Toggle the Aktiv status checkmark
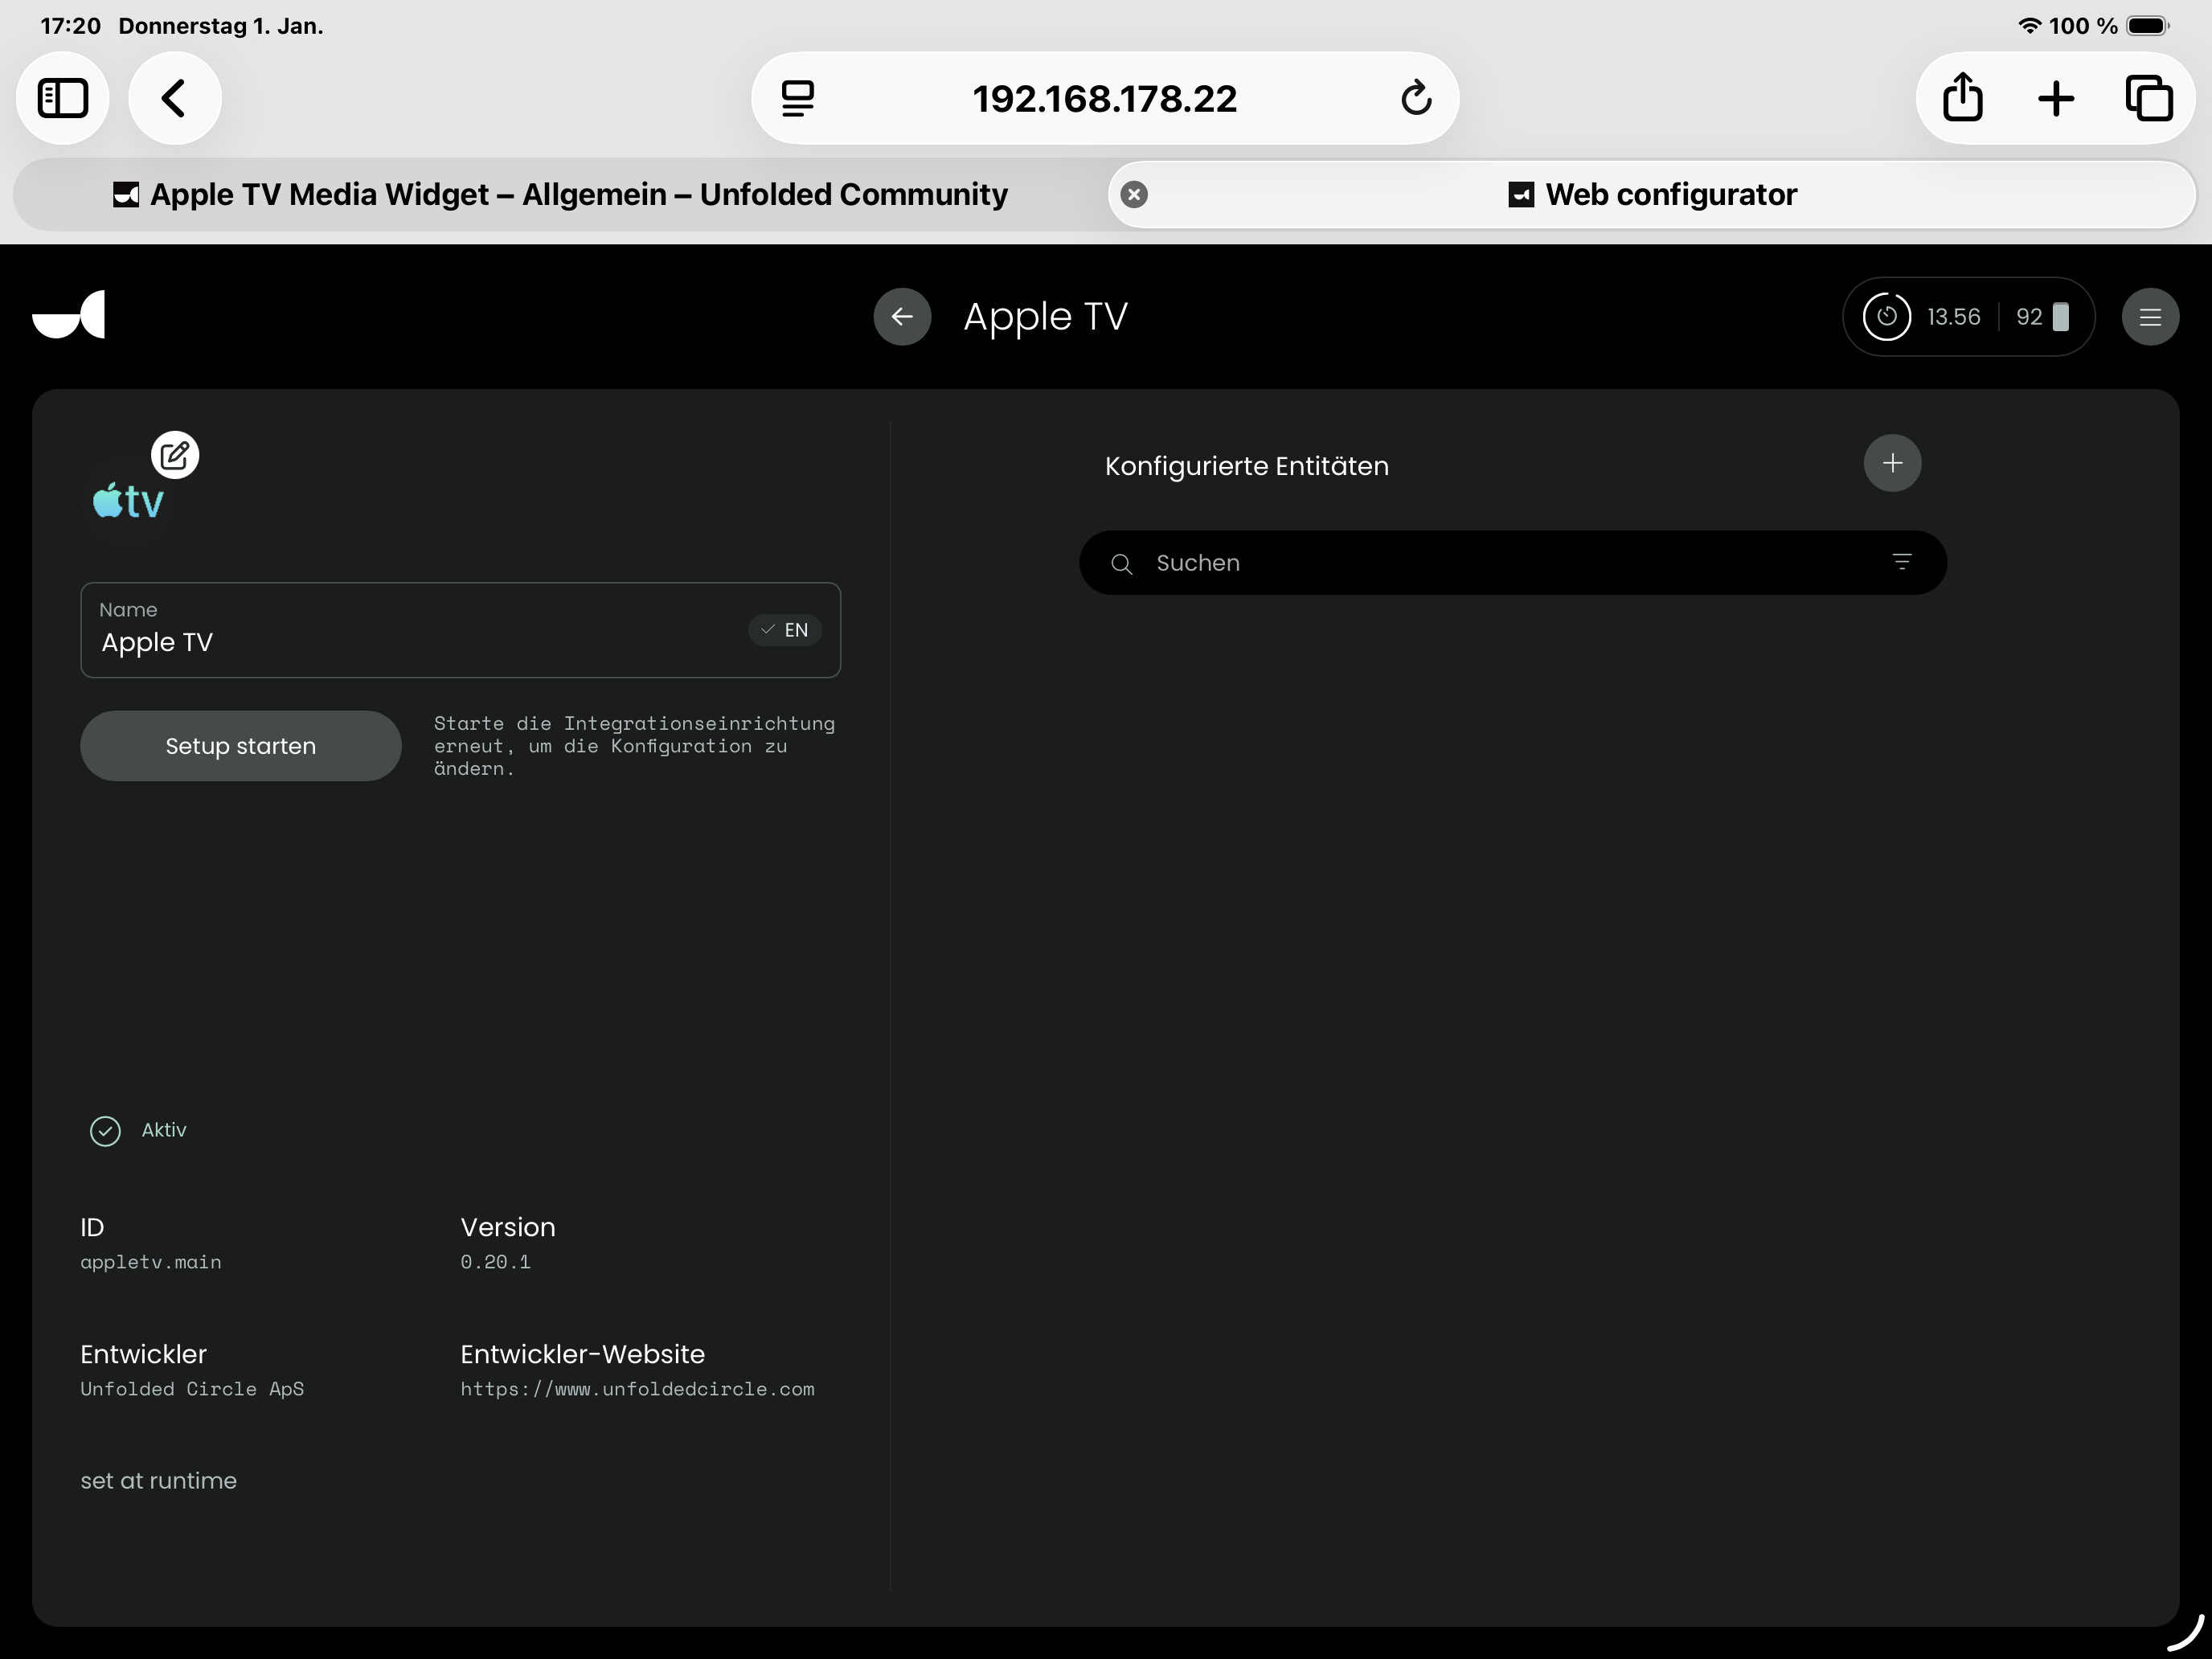This screenshot has width=2212, height=1659. (105, 1131)
